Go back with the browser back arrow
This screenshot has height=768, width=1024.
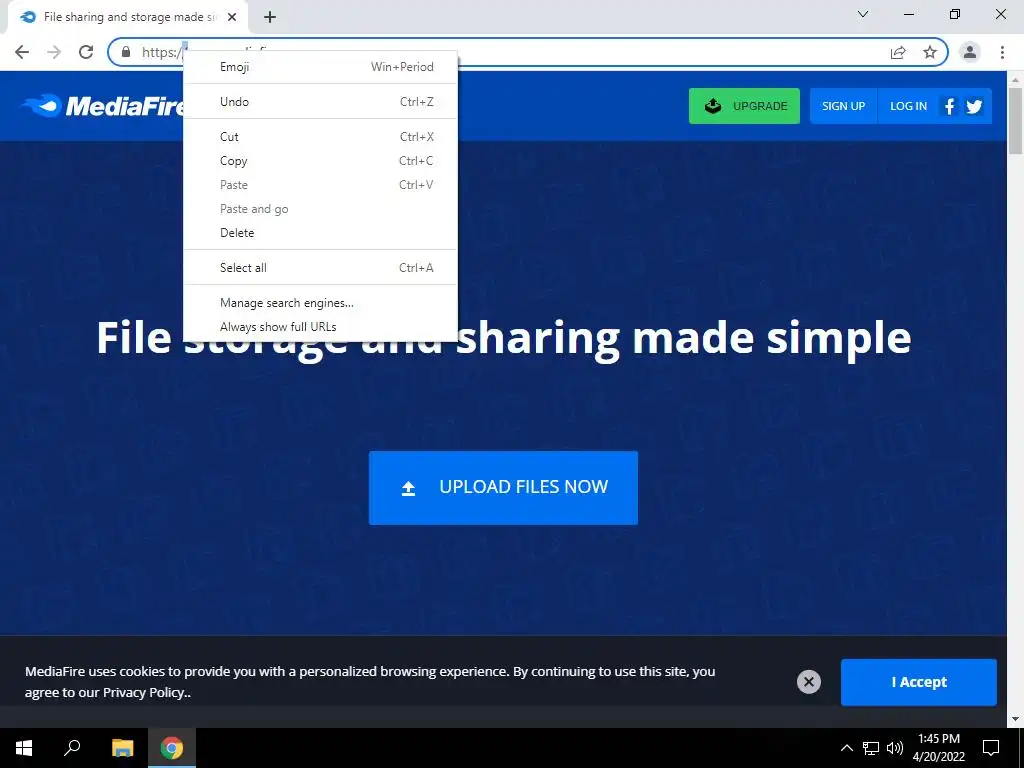point(22,52)
